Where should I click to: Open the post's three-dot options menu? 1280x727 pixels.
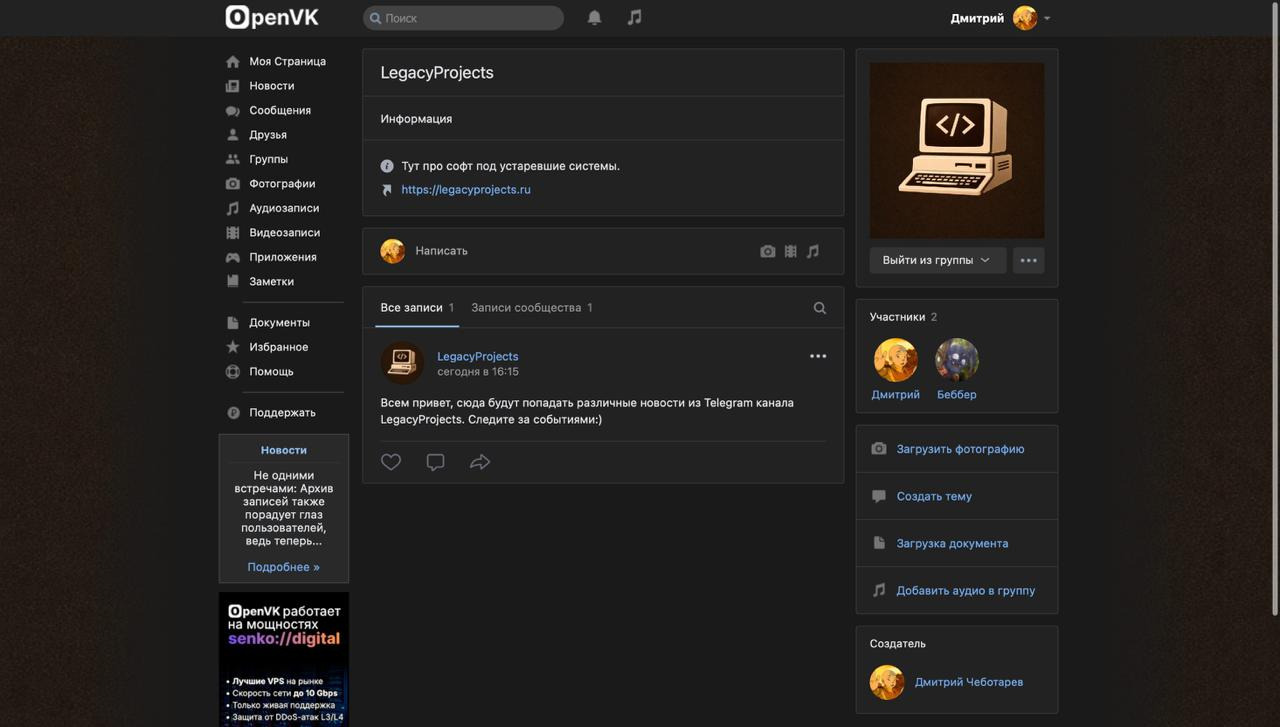818,356
